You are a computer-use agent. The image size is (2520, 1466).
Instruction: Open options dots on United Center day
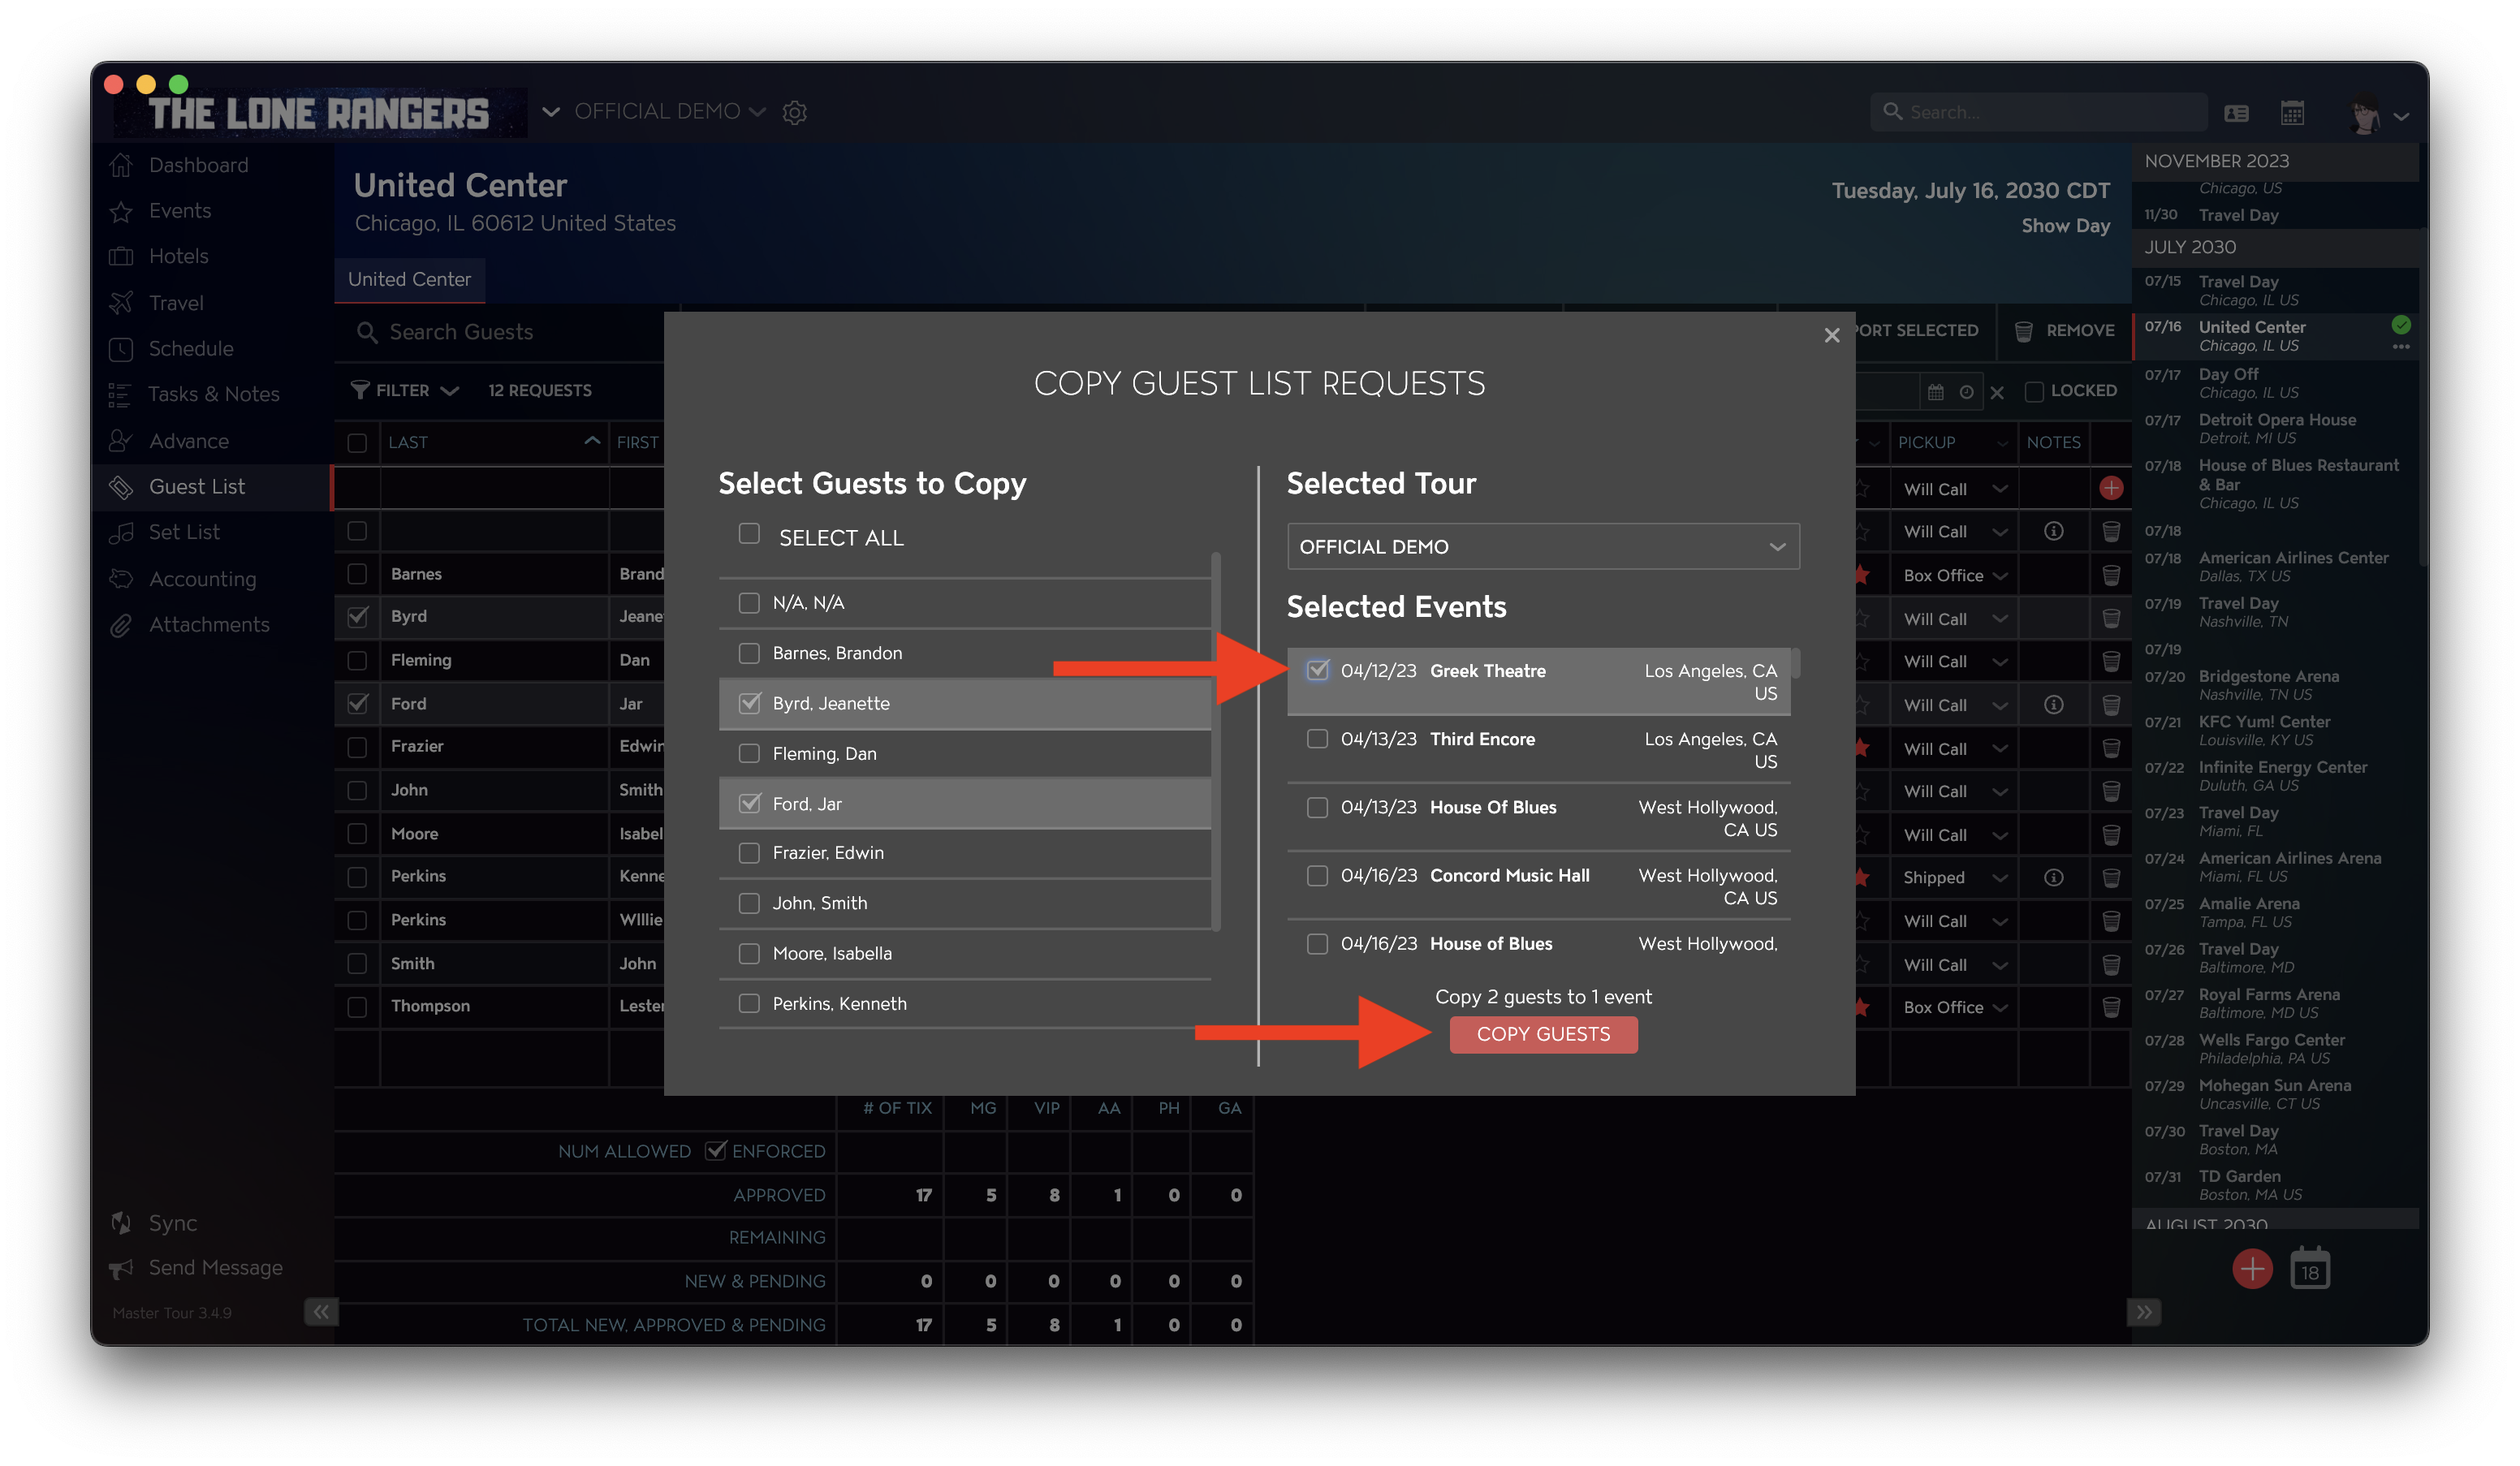click(2401, 347)
